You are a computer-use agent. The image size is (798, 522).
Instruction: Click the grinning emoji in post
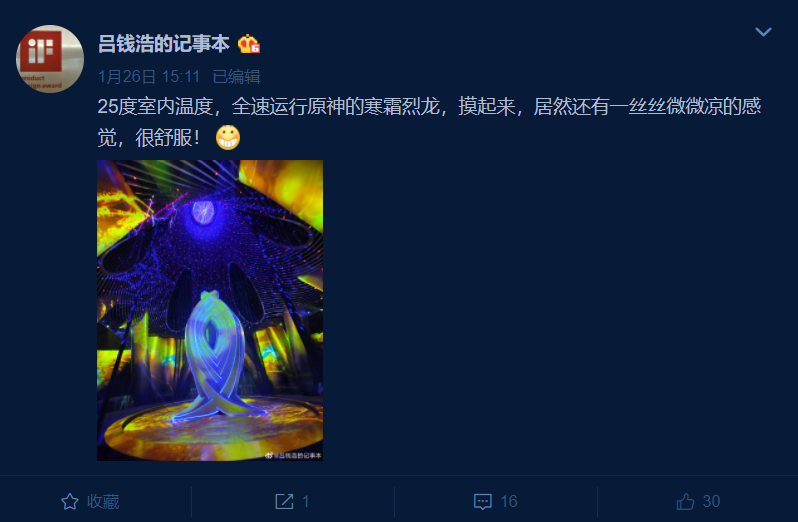(227, 137)
